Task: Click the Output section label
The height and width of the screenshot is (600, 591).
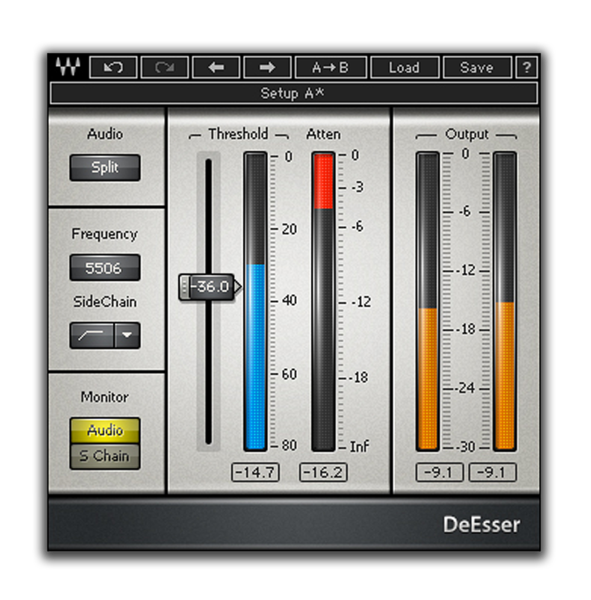Action: (x=467, y=134)
